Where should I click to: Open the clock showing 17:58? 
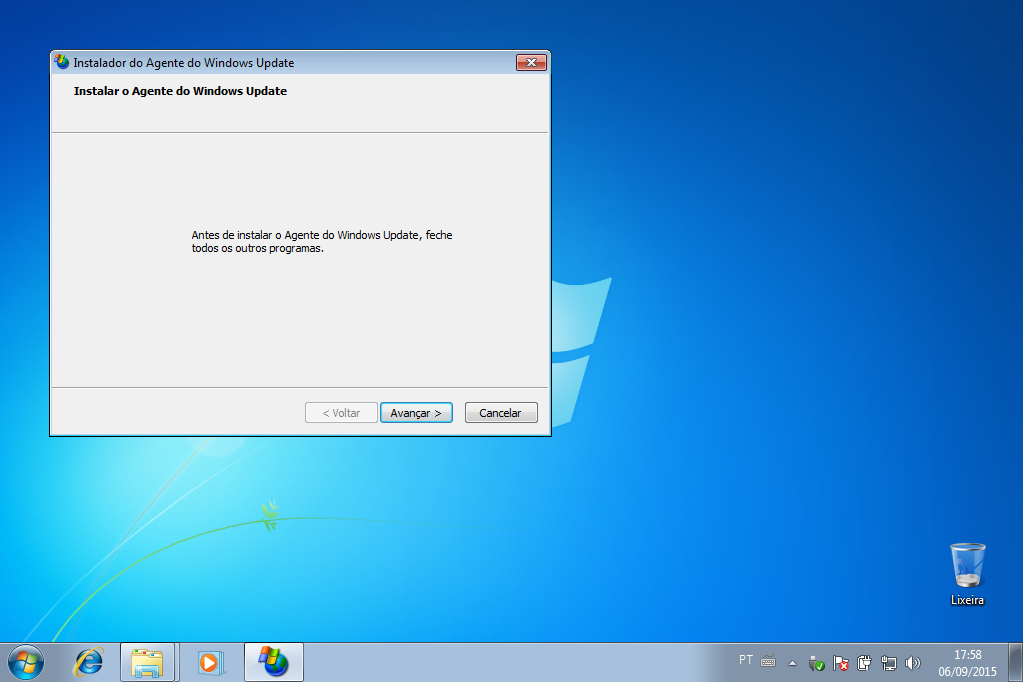968,662
